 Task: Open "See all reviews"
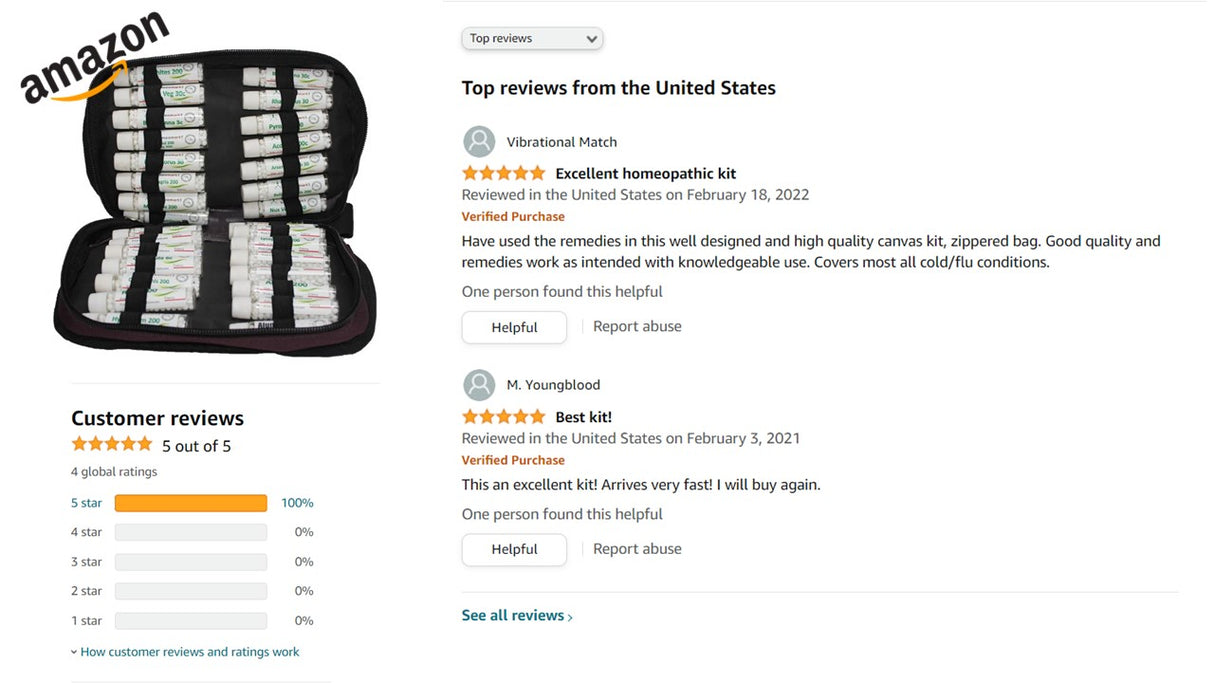pyautogui.click(x=512, y=615)
